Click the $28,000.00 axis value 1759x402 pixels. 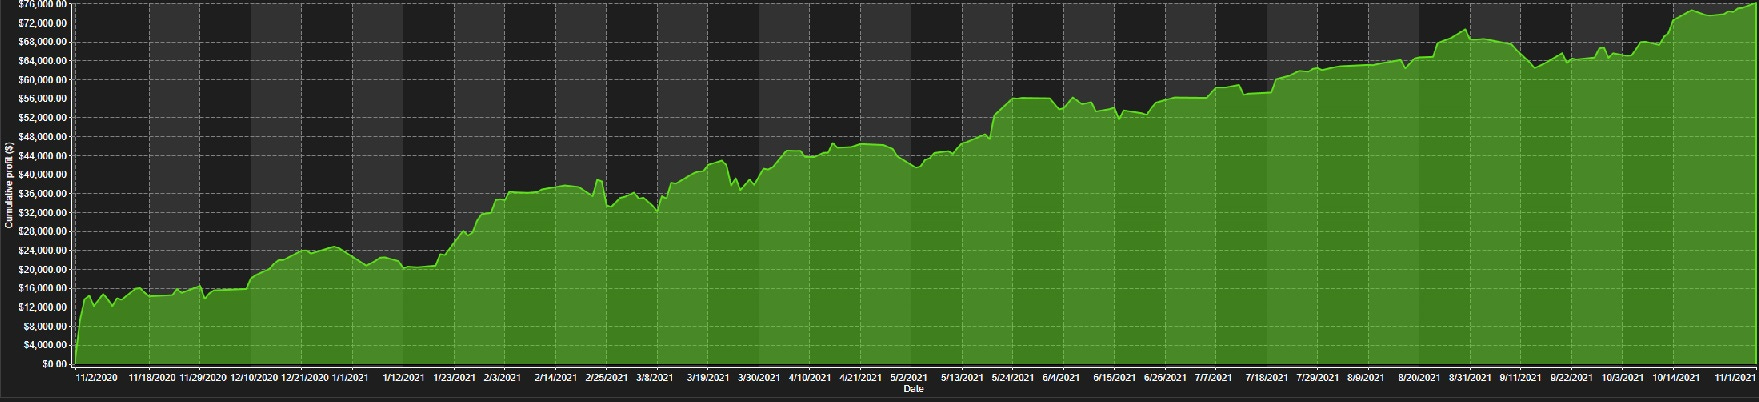(42, 231)
